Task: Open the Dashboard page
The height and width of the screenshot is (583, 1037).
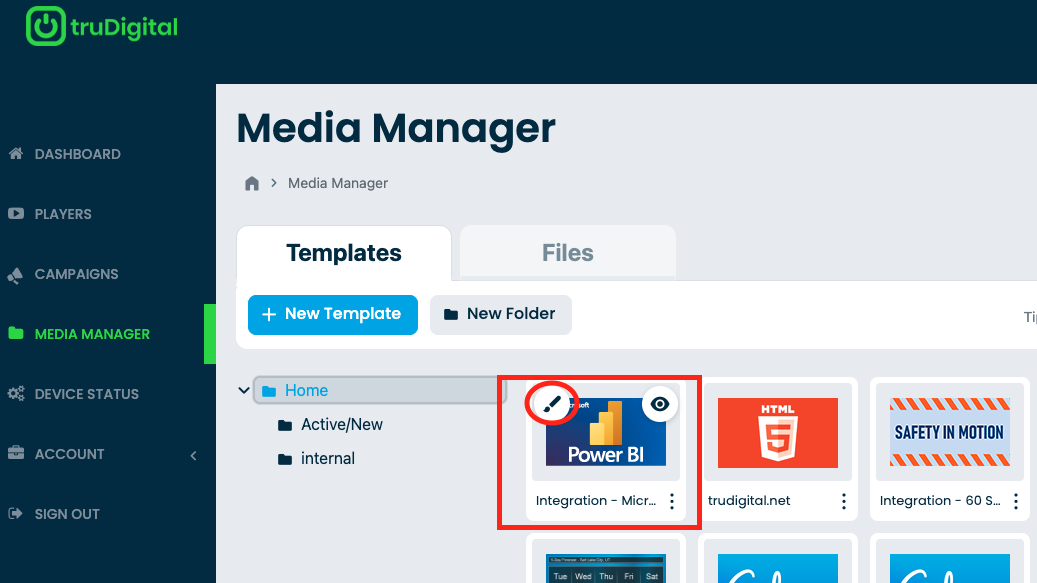Action: pos(77,154)
